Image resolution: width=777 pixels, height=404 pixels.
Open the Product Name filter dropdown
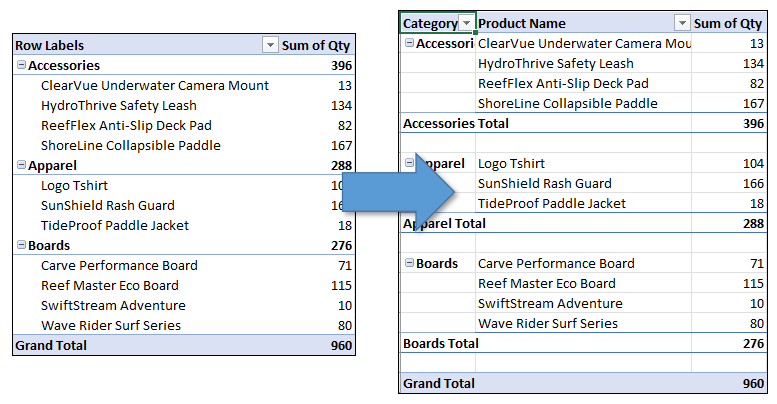point(682,23)
